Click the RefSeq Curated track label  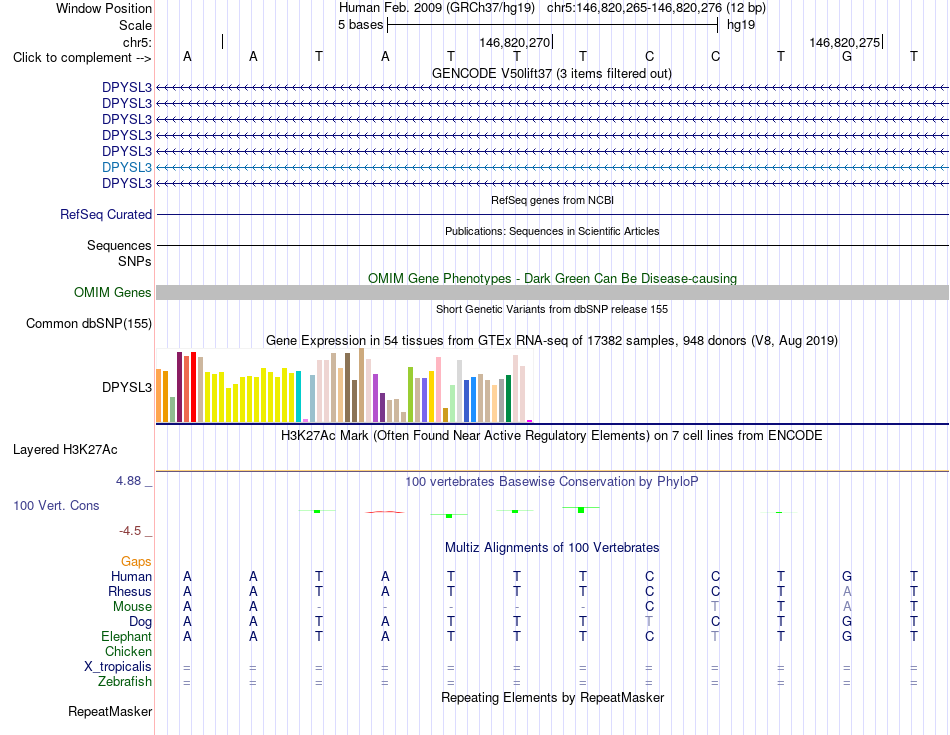[x=106, y=215]
